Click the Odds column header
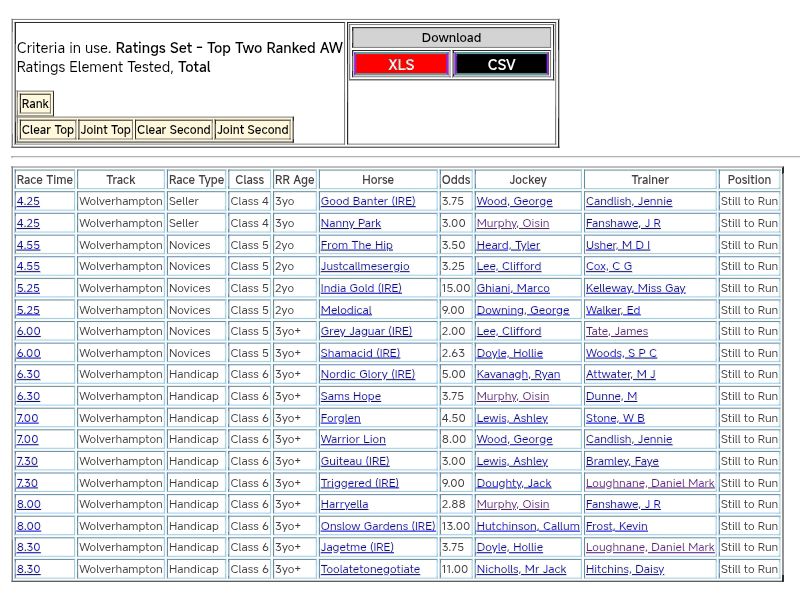The image size is (800, 594). click(455, 180)
